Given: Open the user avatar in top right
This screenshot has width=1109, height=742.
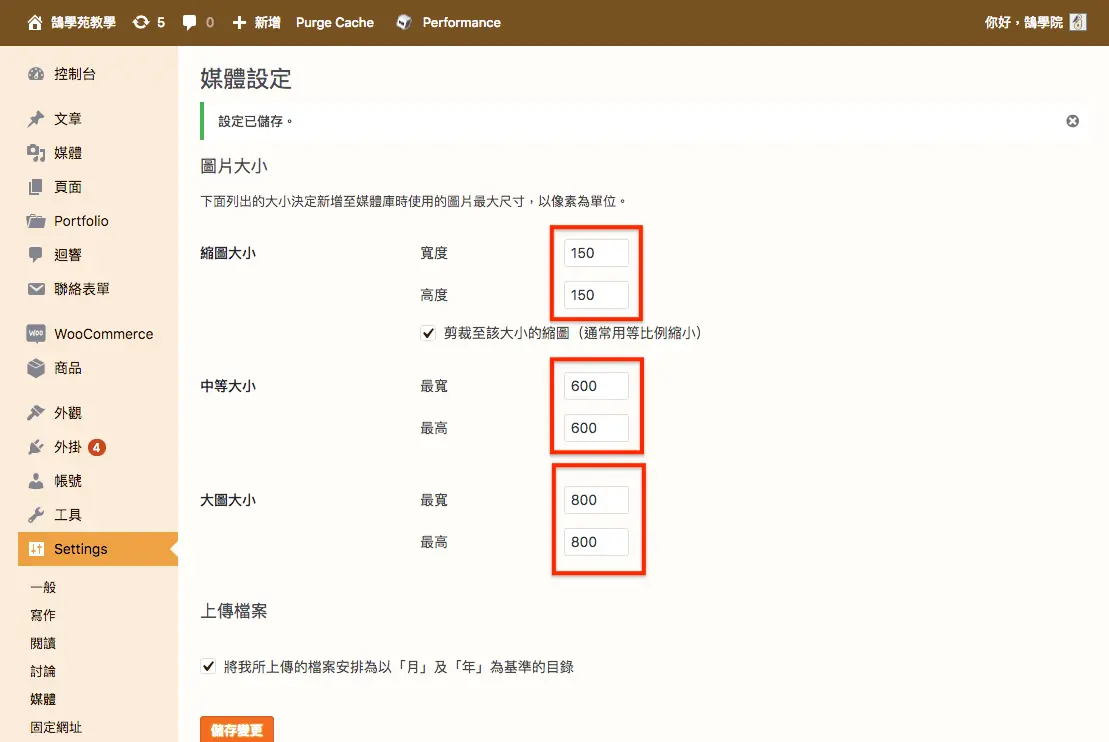Looking at the screenshot, I should [1078, 23].
